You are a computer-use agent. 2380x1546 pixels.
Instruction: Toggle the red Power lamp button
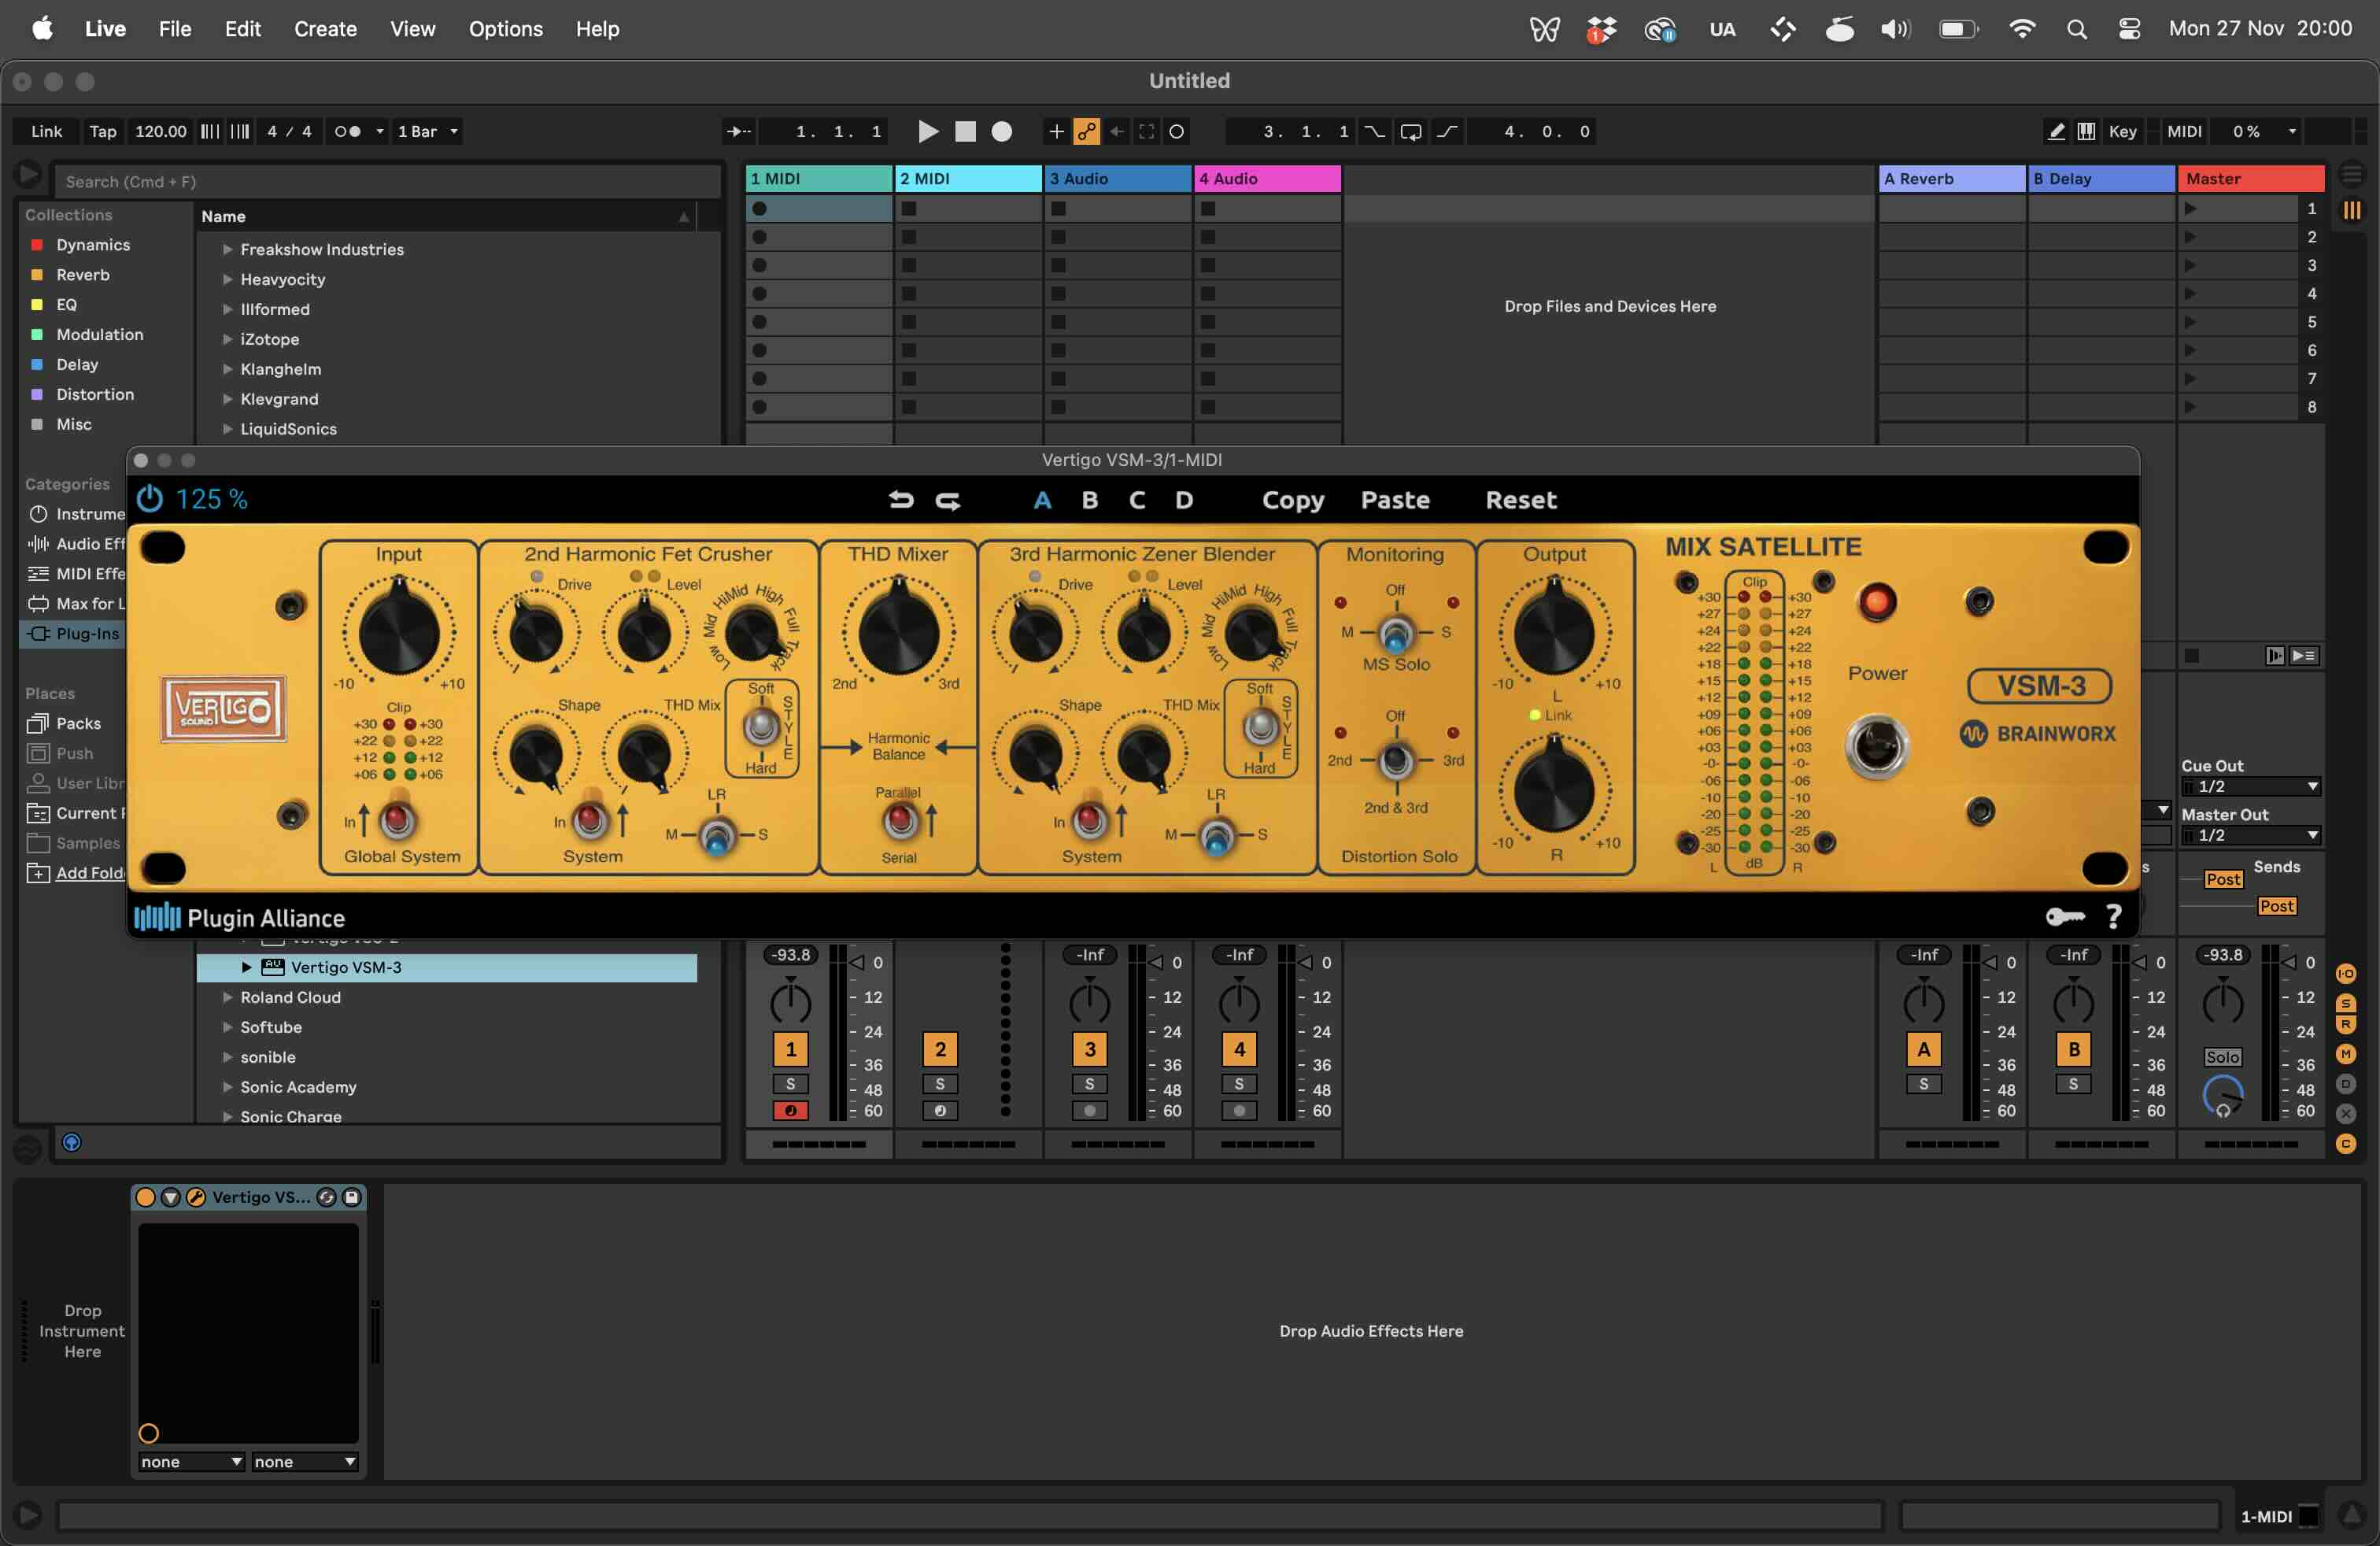tap(1877, 602)
